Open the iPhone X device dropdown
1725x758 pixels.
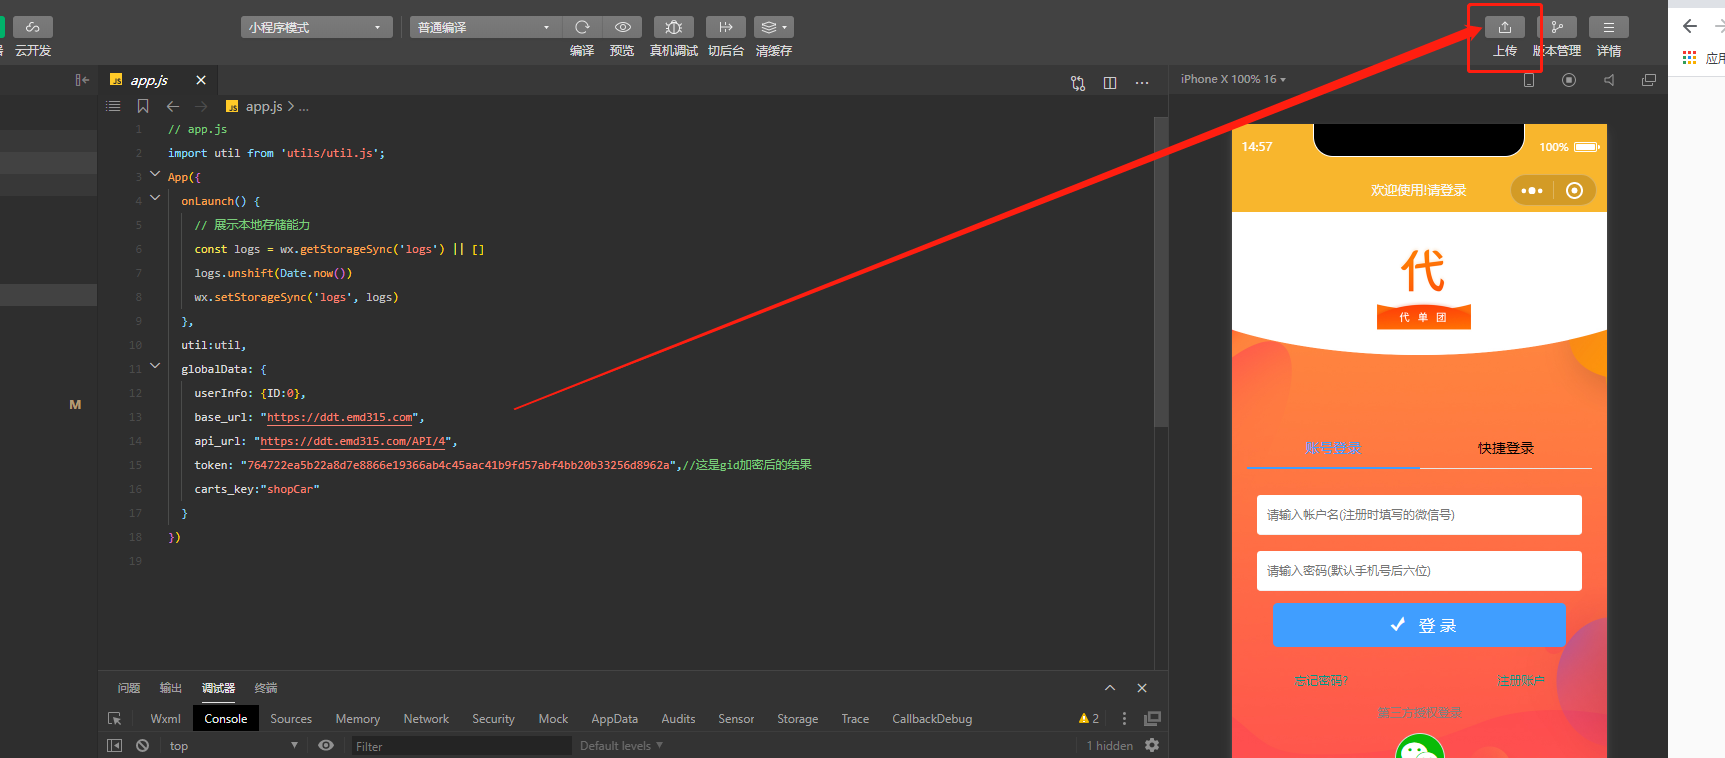click(1233, 79)
